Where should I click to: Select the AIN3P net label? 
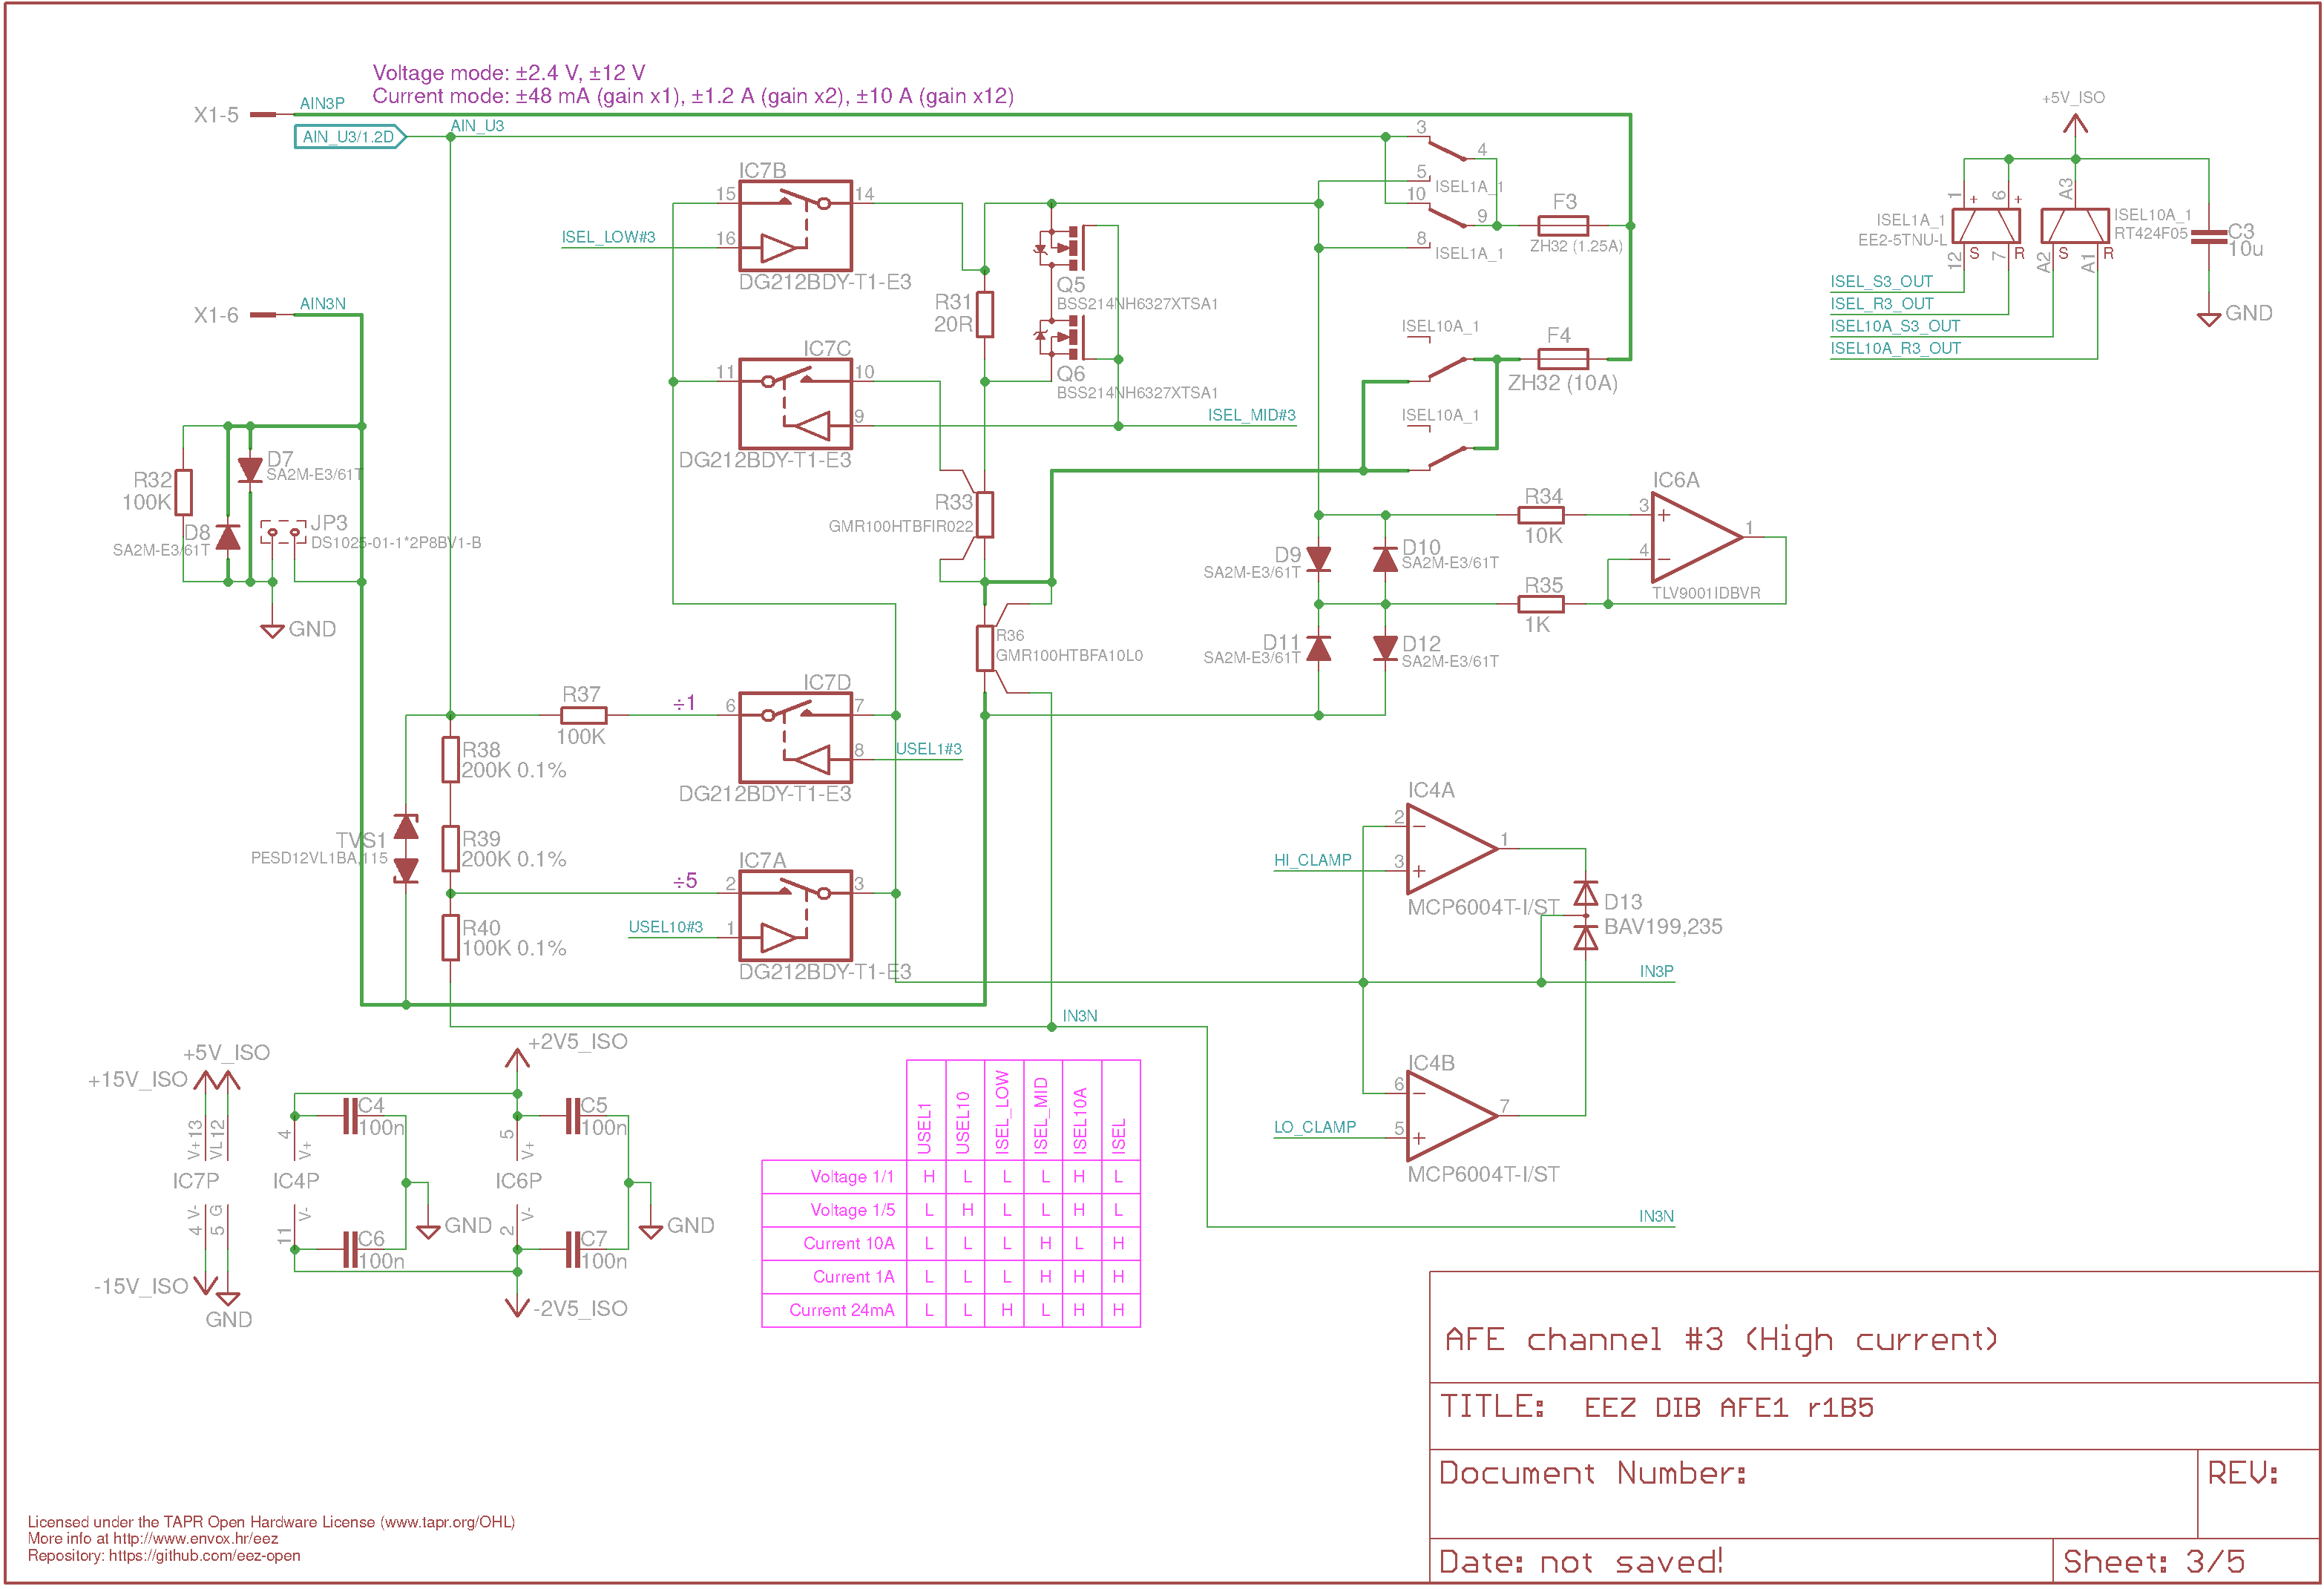click(x=322, y=103)
